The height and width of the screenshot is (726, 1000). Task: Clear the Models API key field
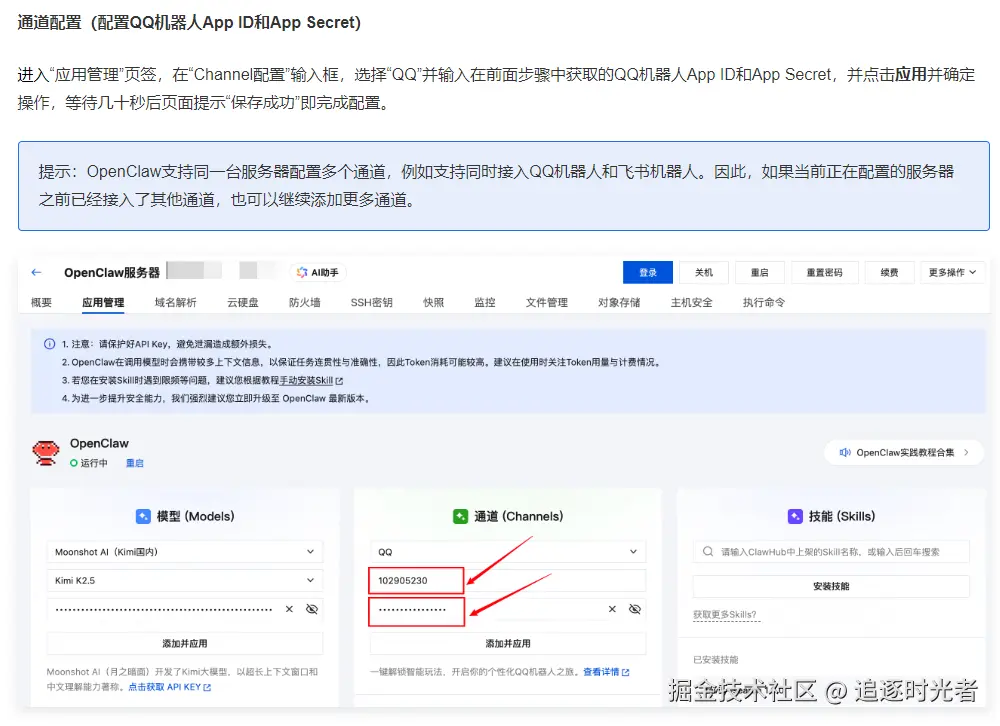tap(289, 609)
